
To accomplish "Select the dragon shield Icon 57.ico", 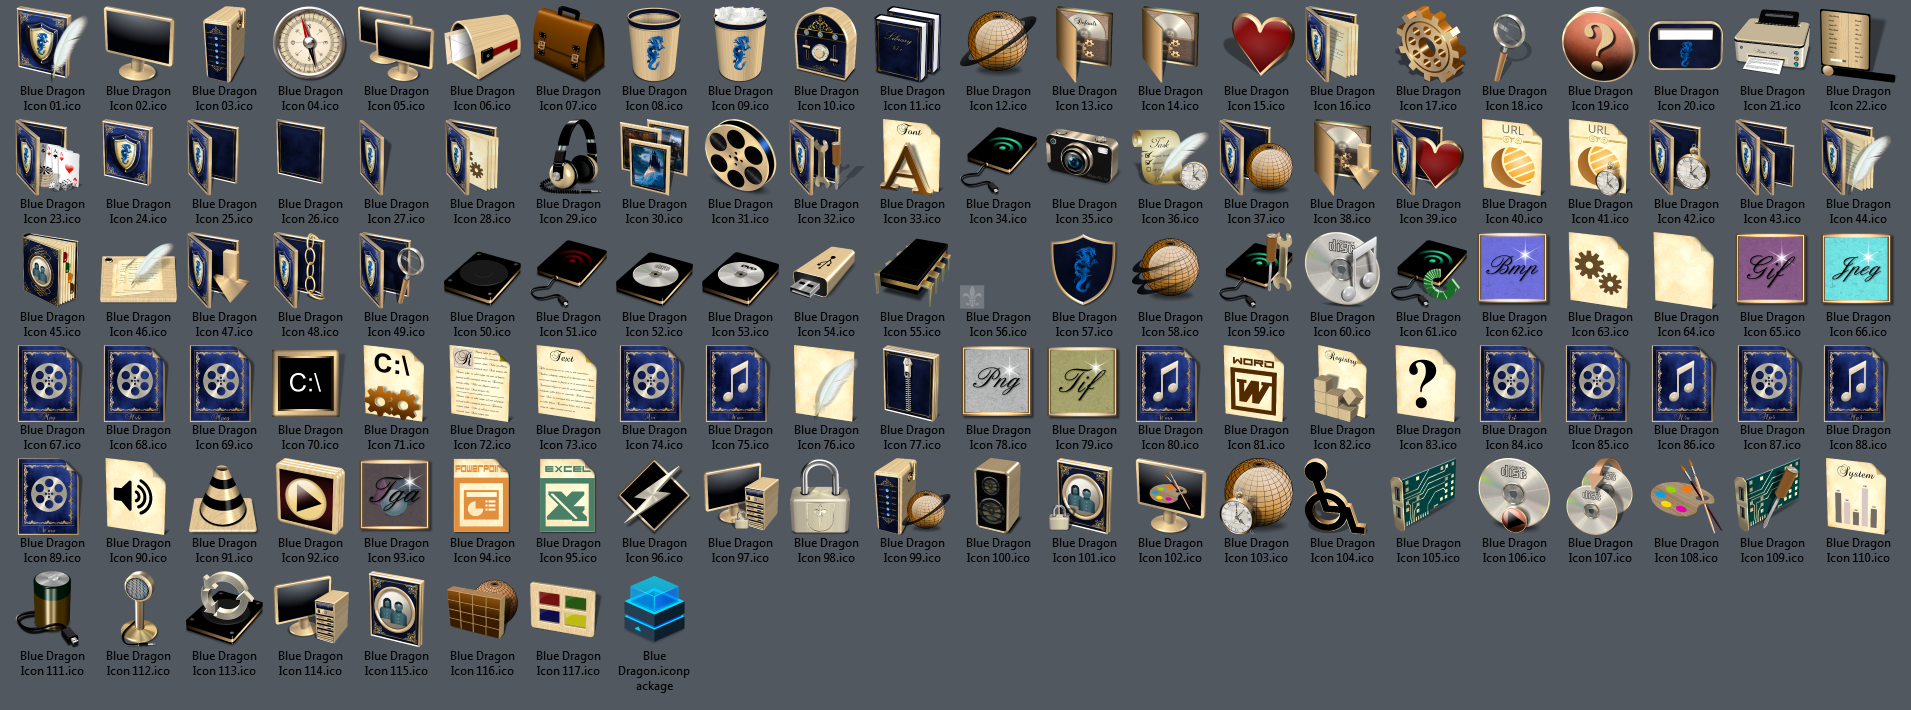I will (x=1084, y=270).
